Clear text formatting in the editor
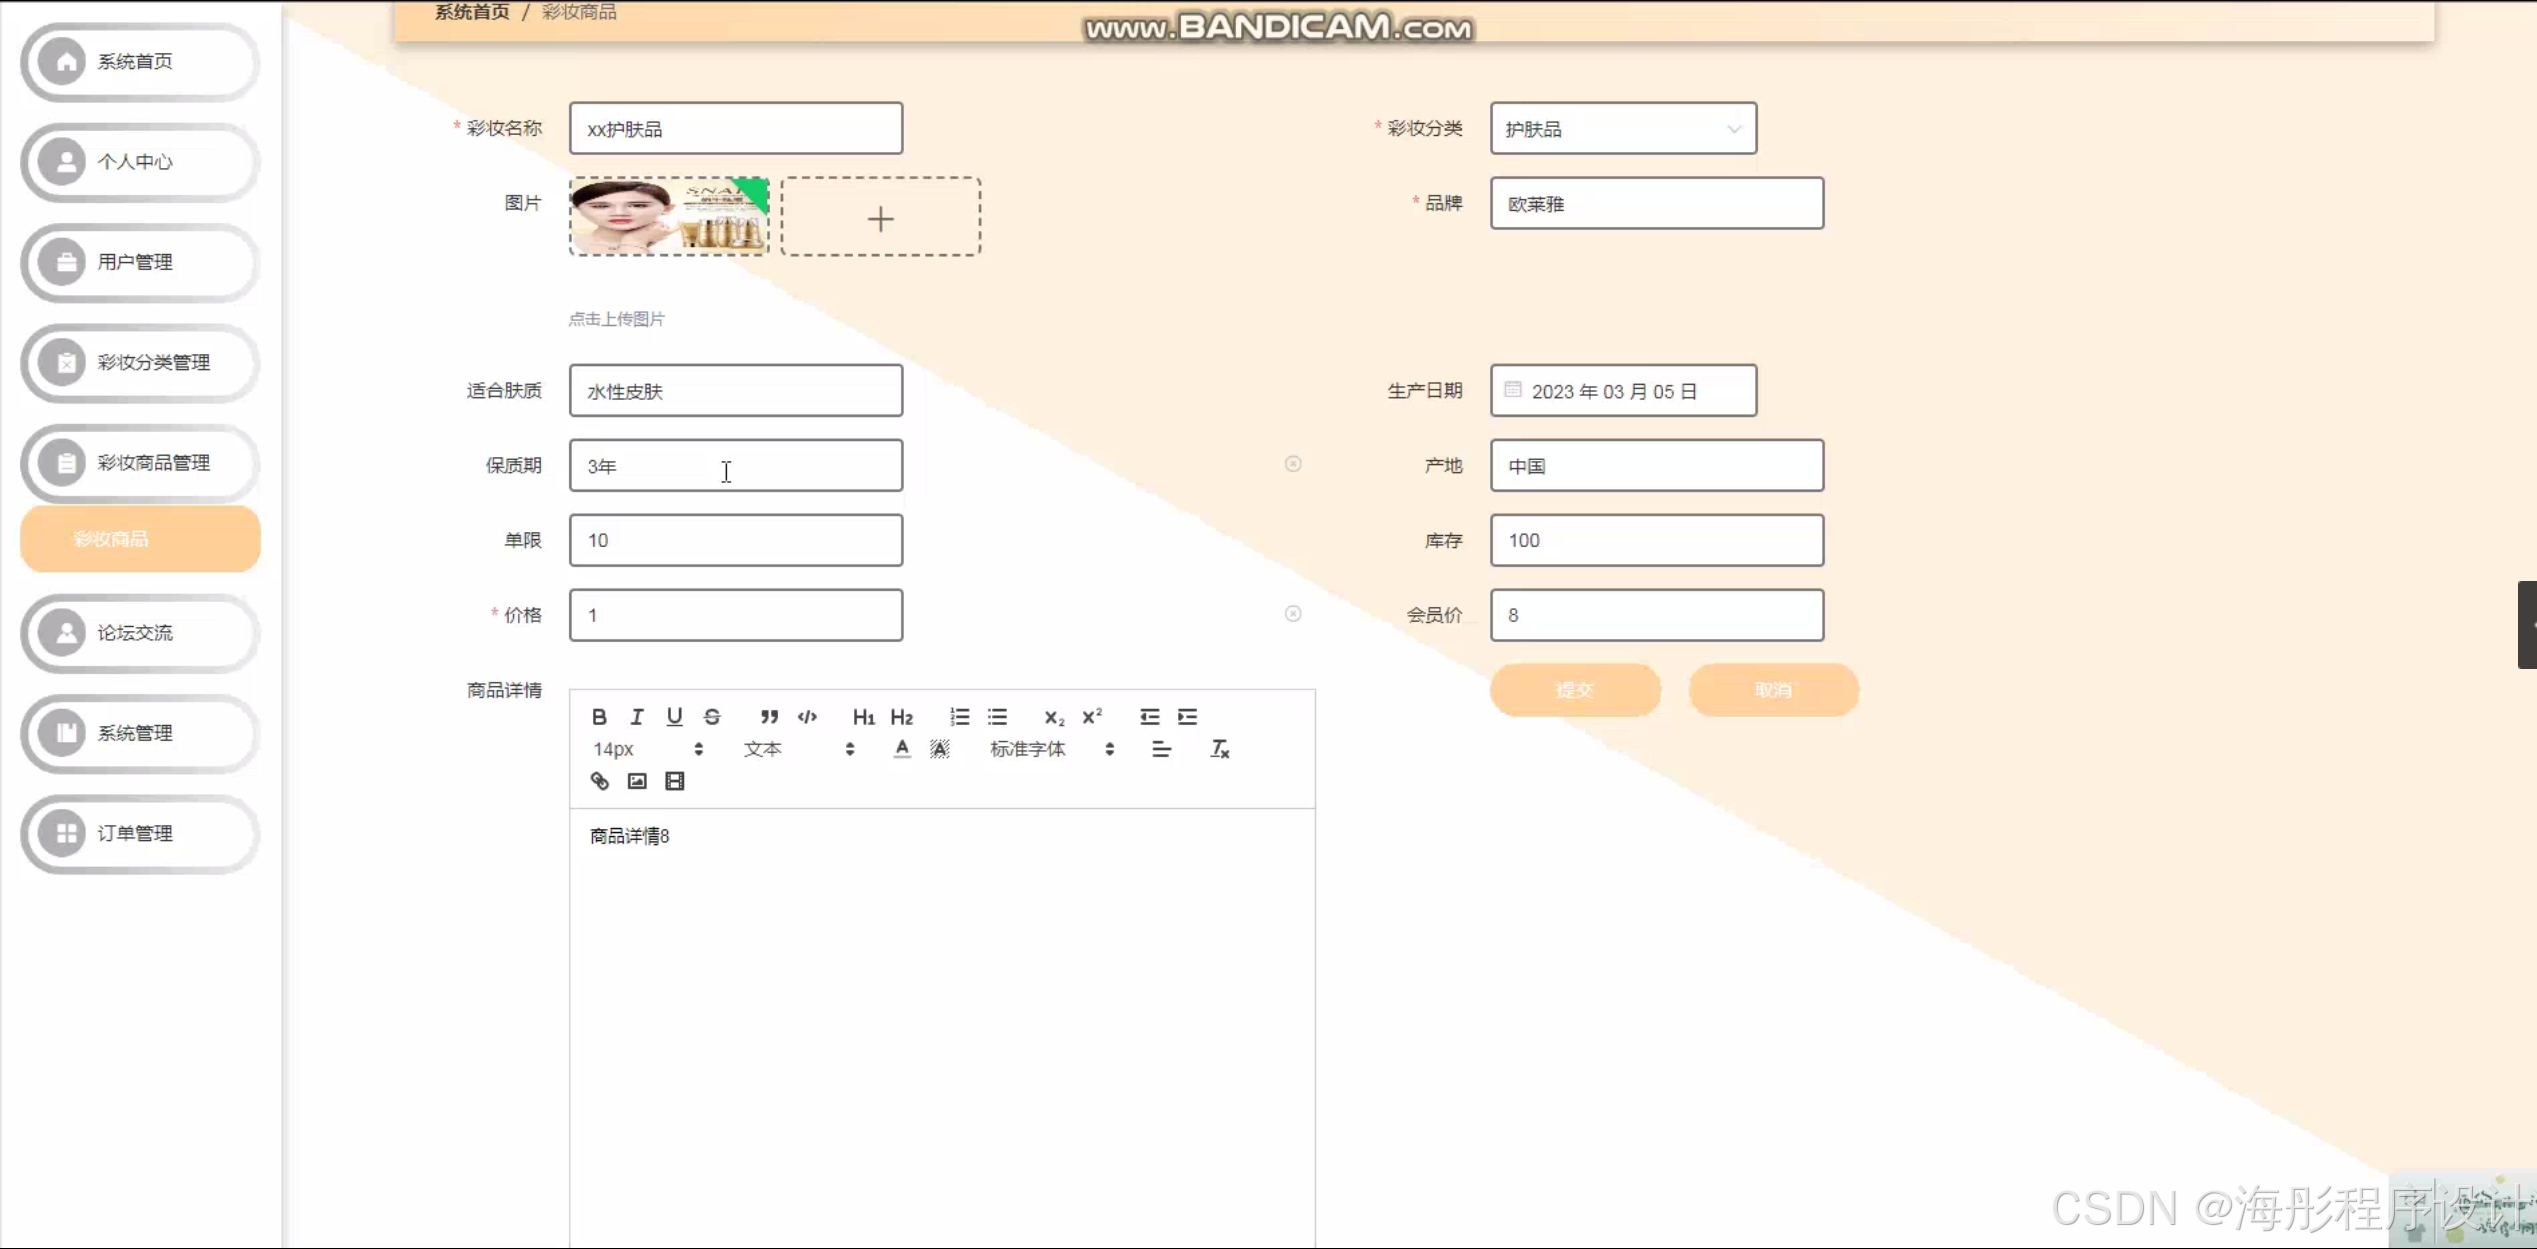This screenshot has height=1249, width=2537. coord(1219,749)
